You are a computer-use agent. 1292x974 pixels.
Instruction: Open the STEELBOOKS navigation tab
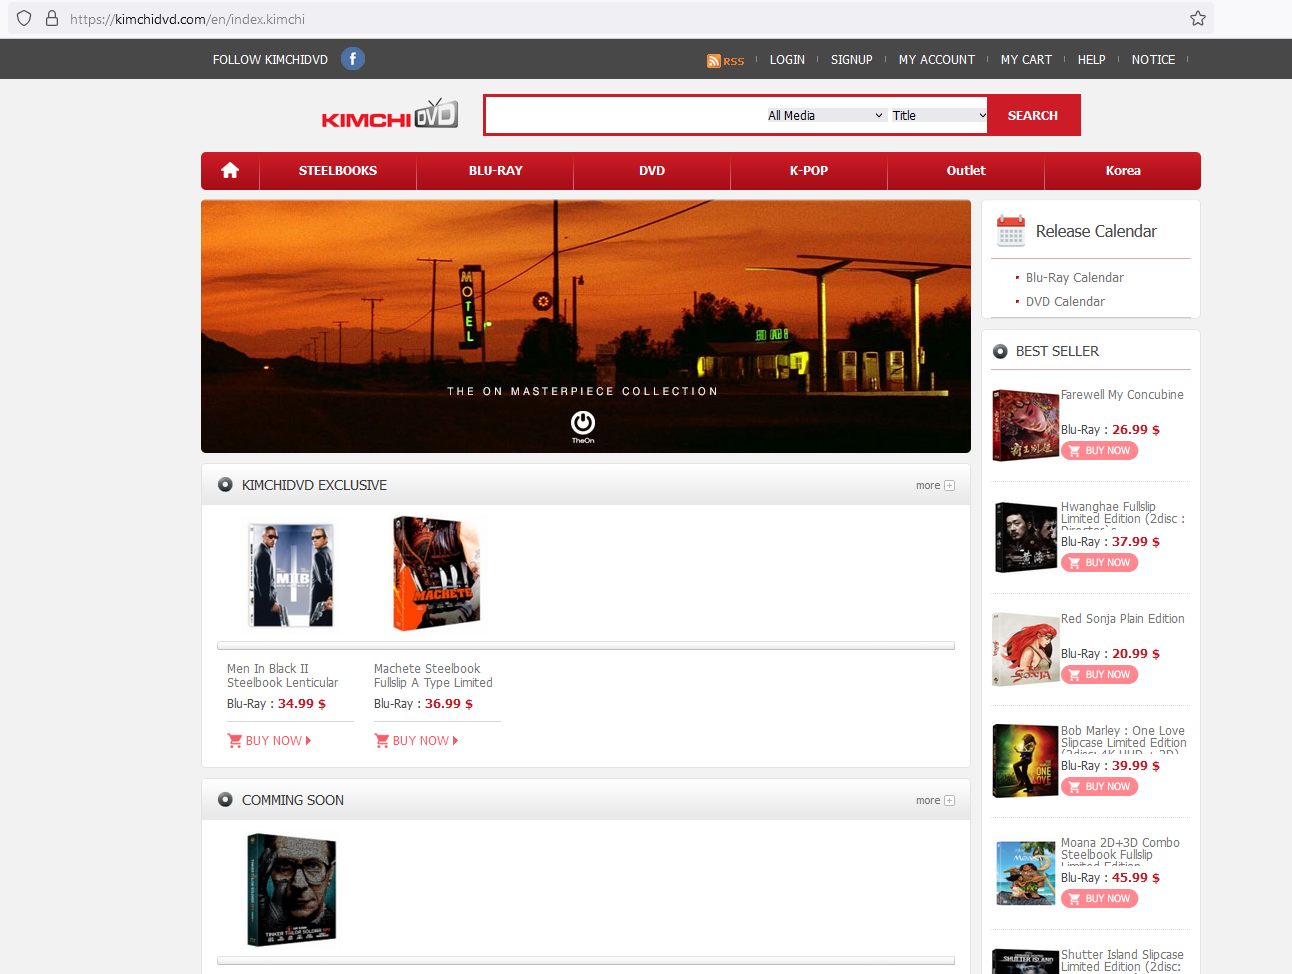click(338, 171)
